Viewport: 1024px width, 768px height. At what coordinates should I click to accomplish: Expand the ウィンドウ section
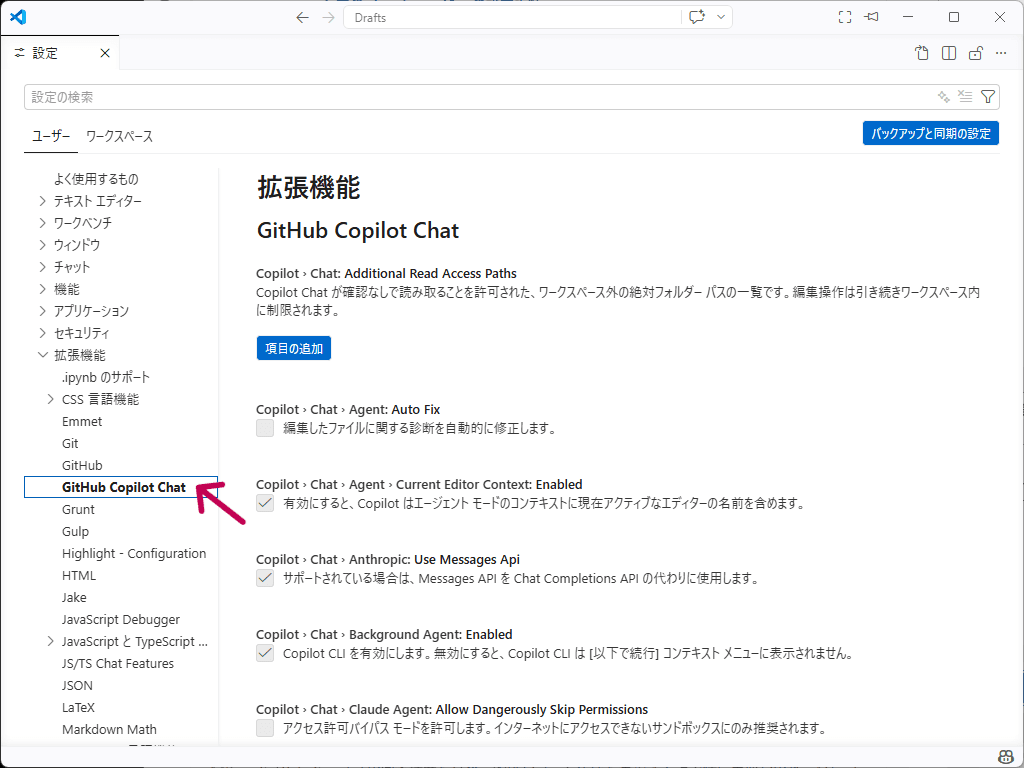(42, 245)
